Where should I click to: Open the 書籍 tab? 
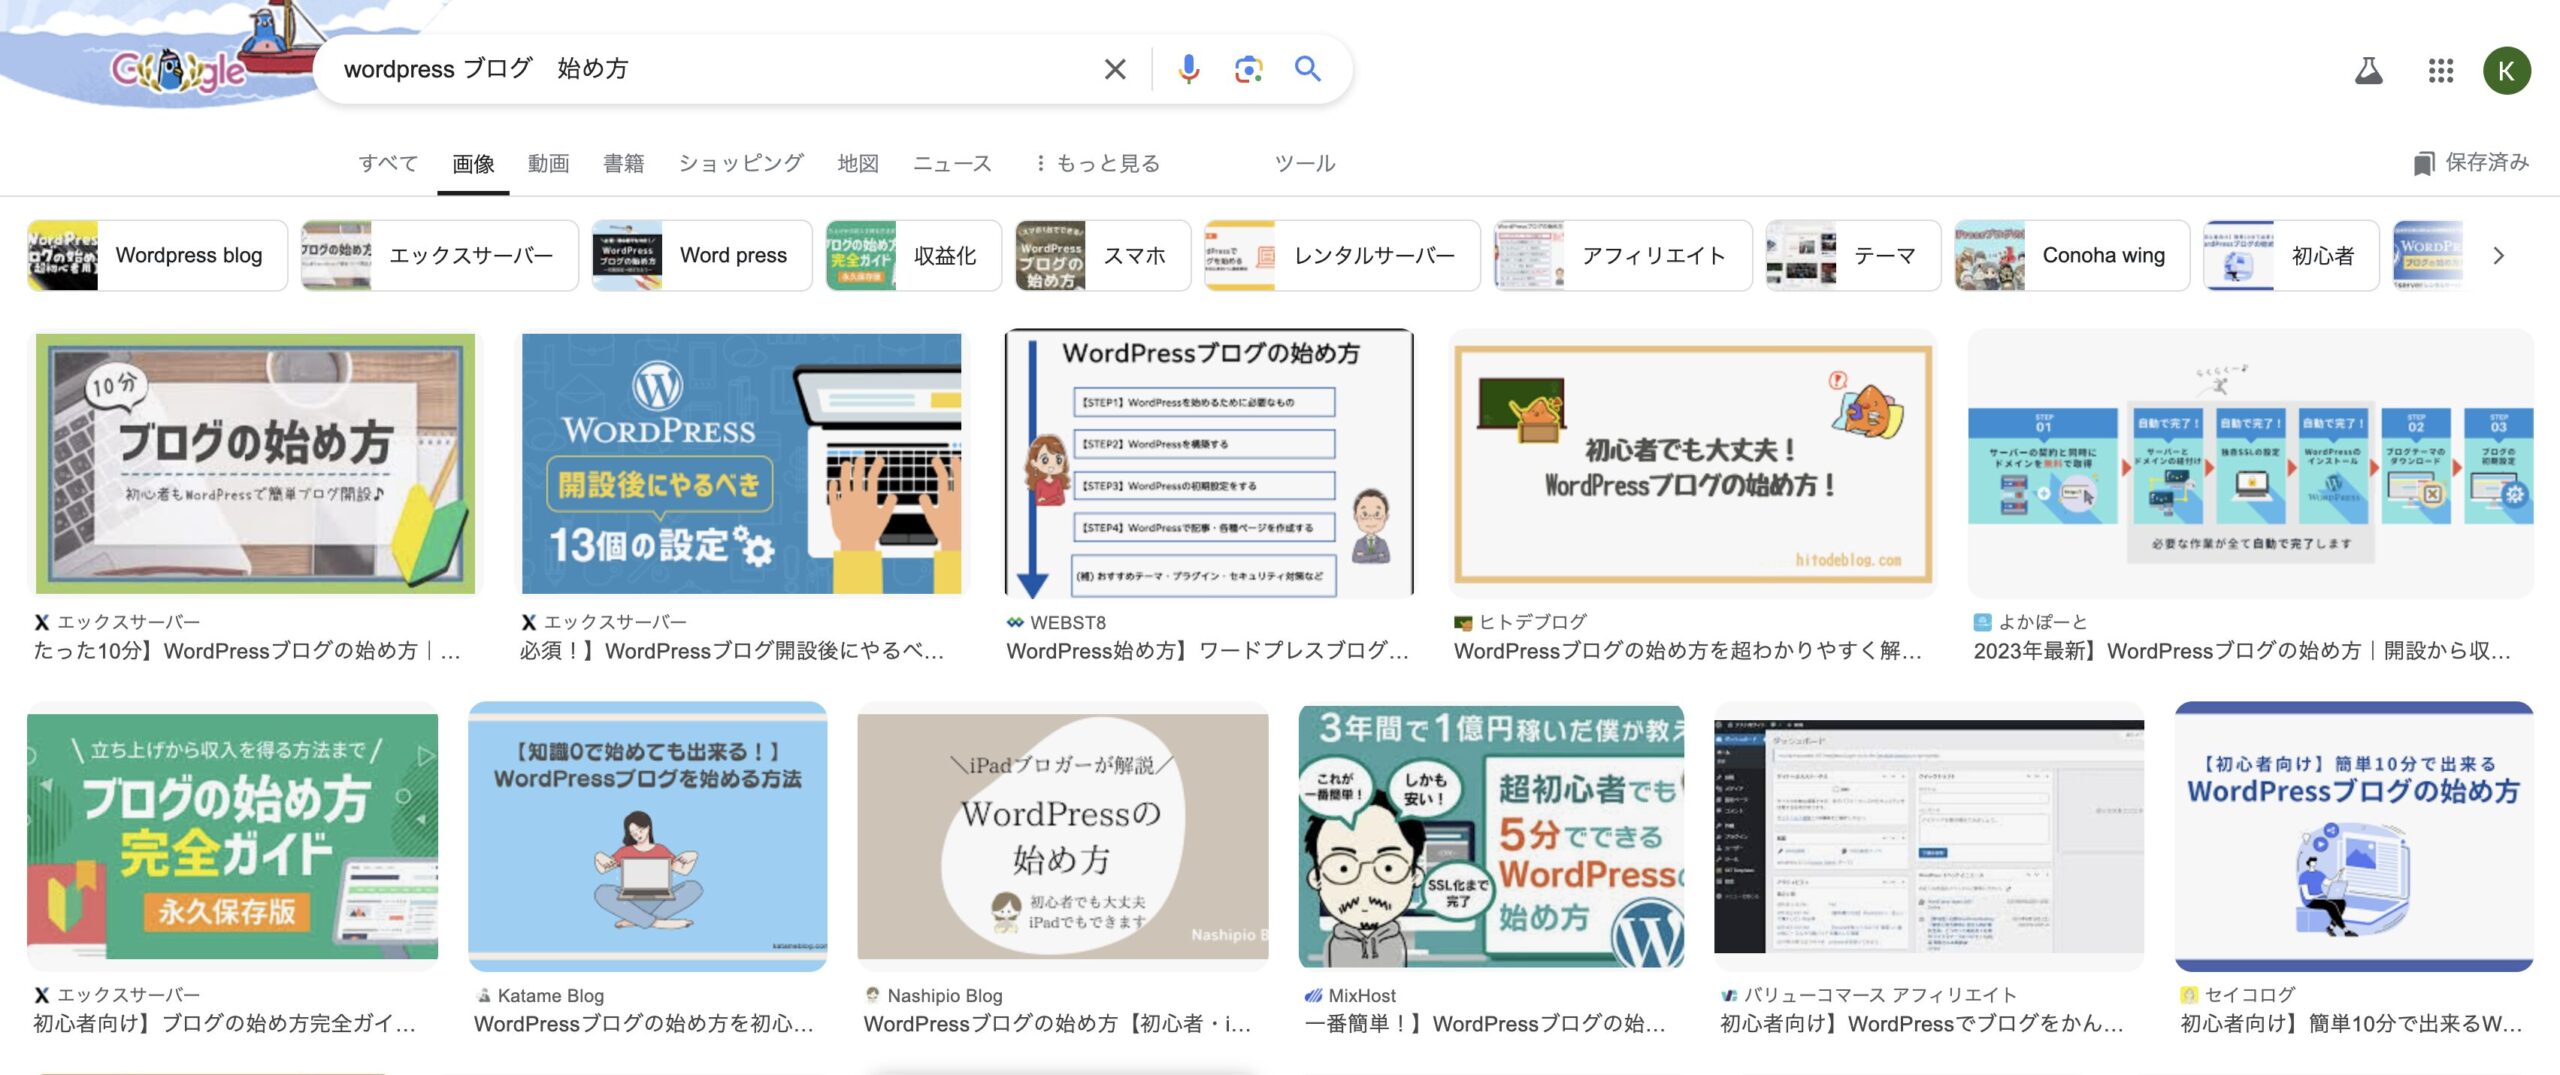(x=623, y=163)
